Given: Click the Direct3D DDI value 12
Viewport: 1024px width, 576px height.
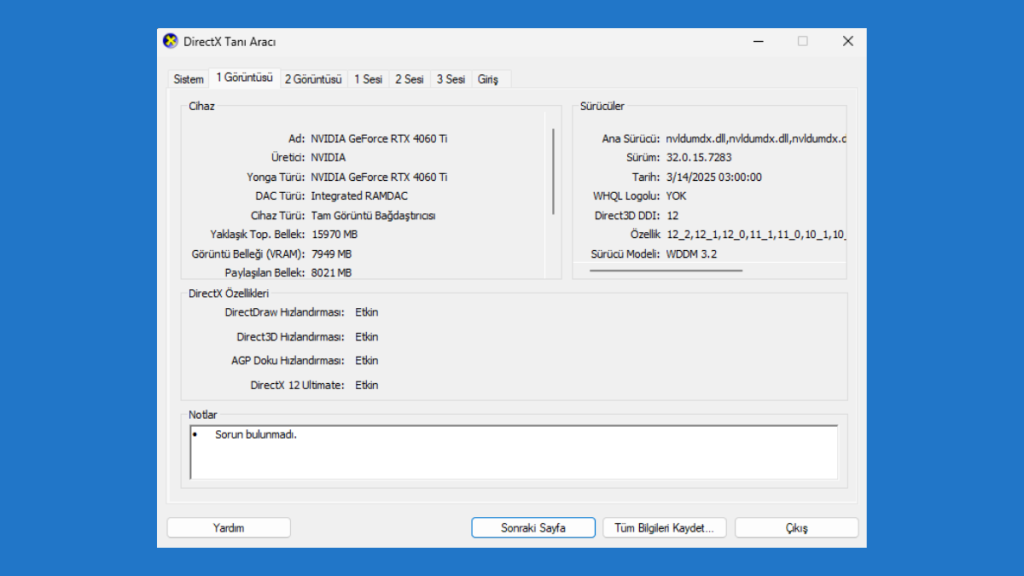Looking at the screenshot, I should 673,216.
